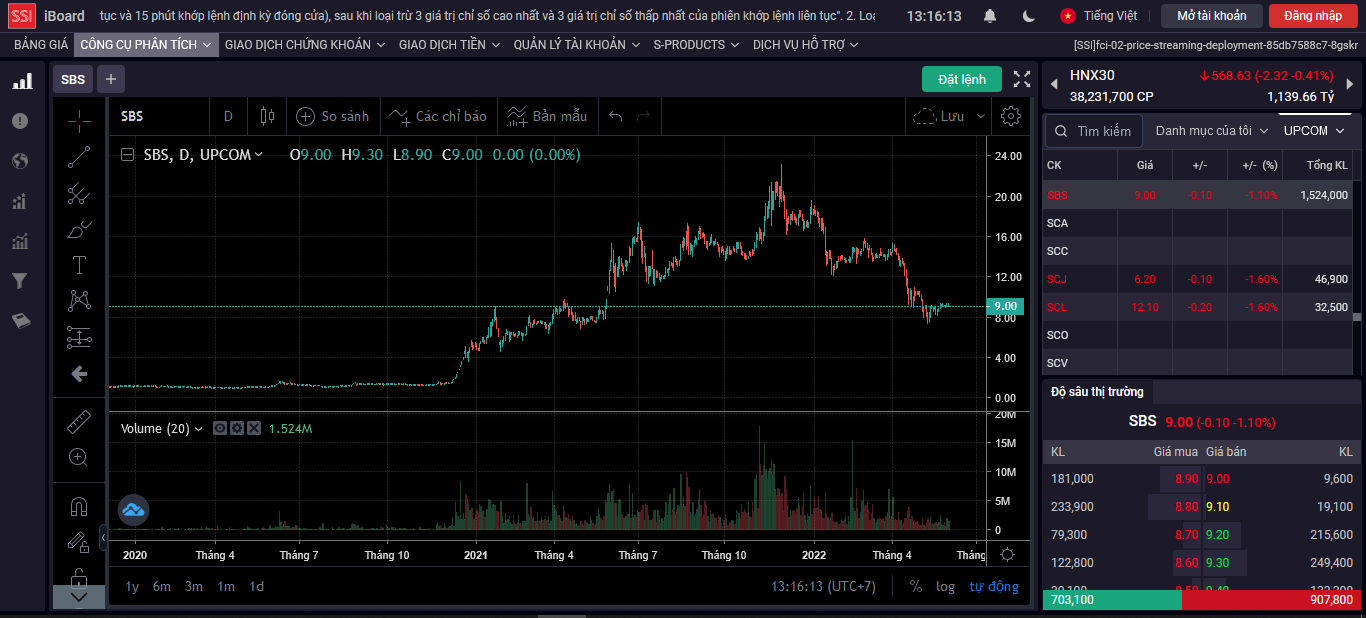Open Bản mẫu templates

click(547, 116)
